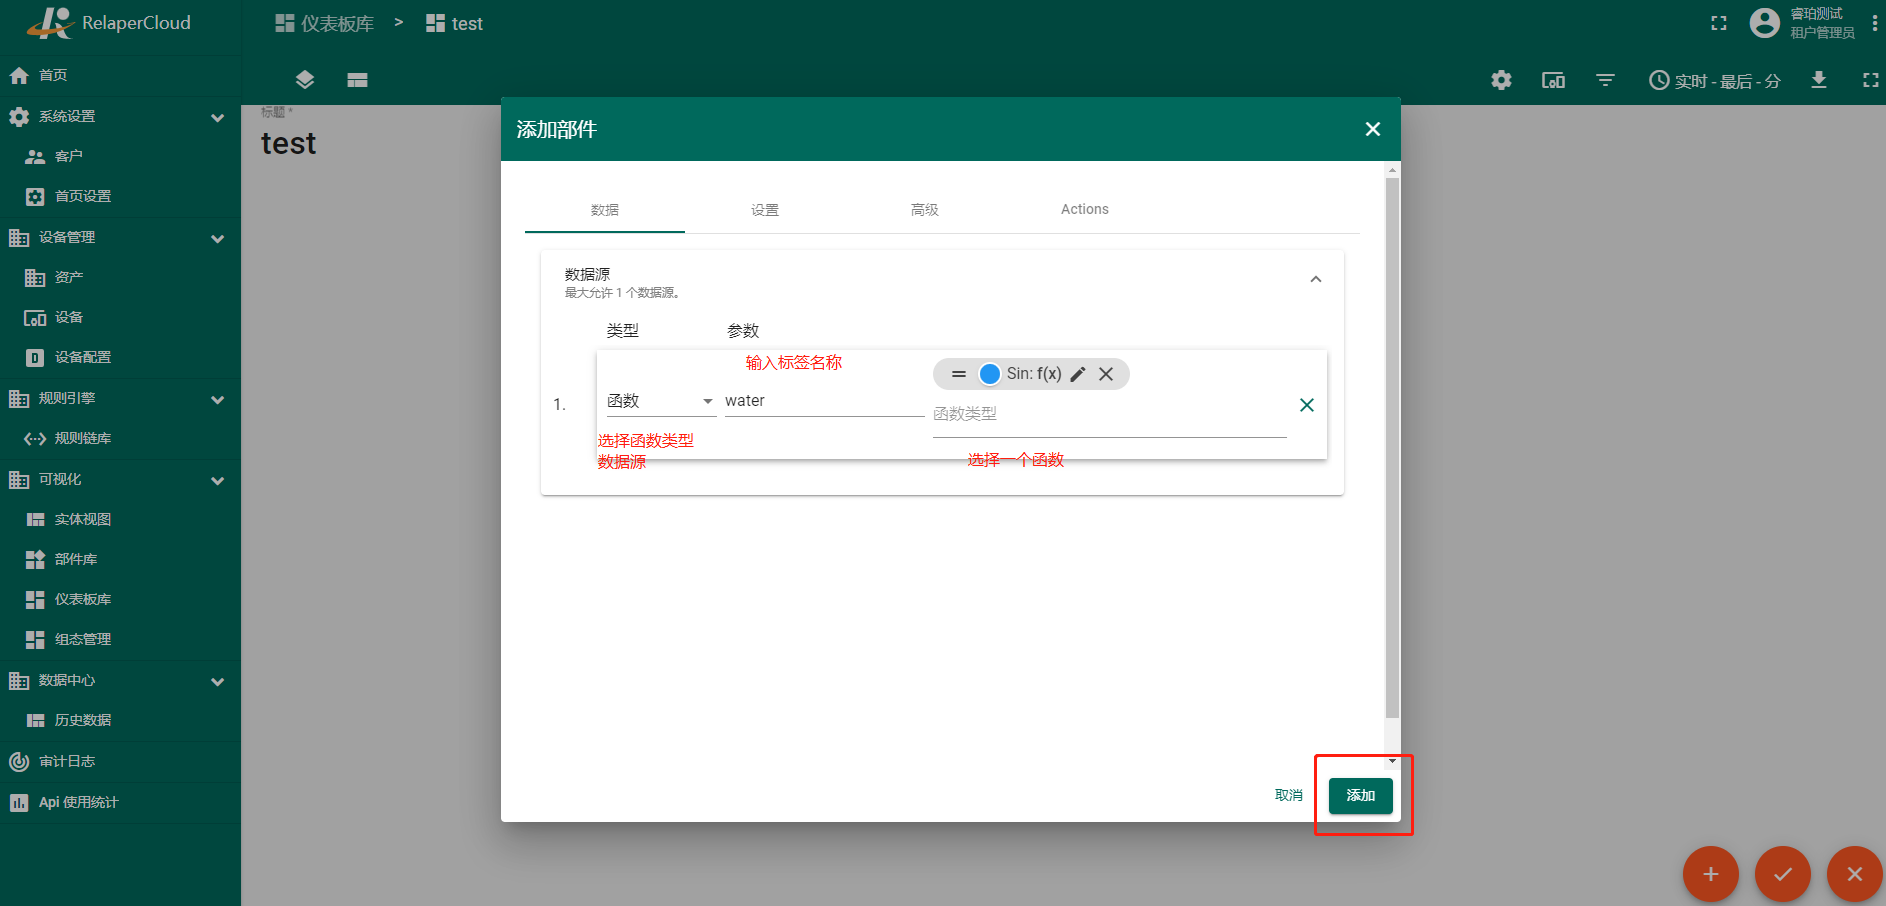Switch to the 高级 tab
The image size is (1886, 906).
[925, 209]
